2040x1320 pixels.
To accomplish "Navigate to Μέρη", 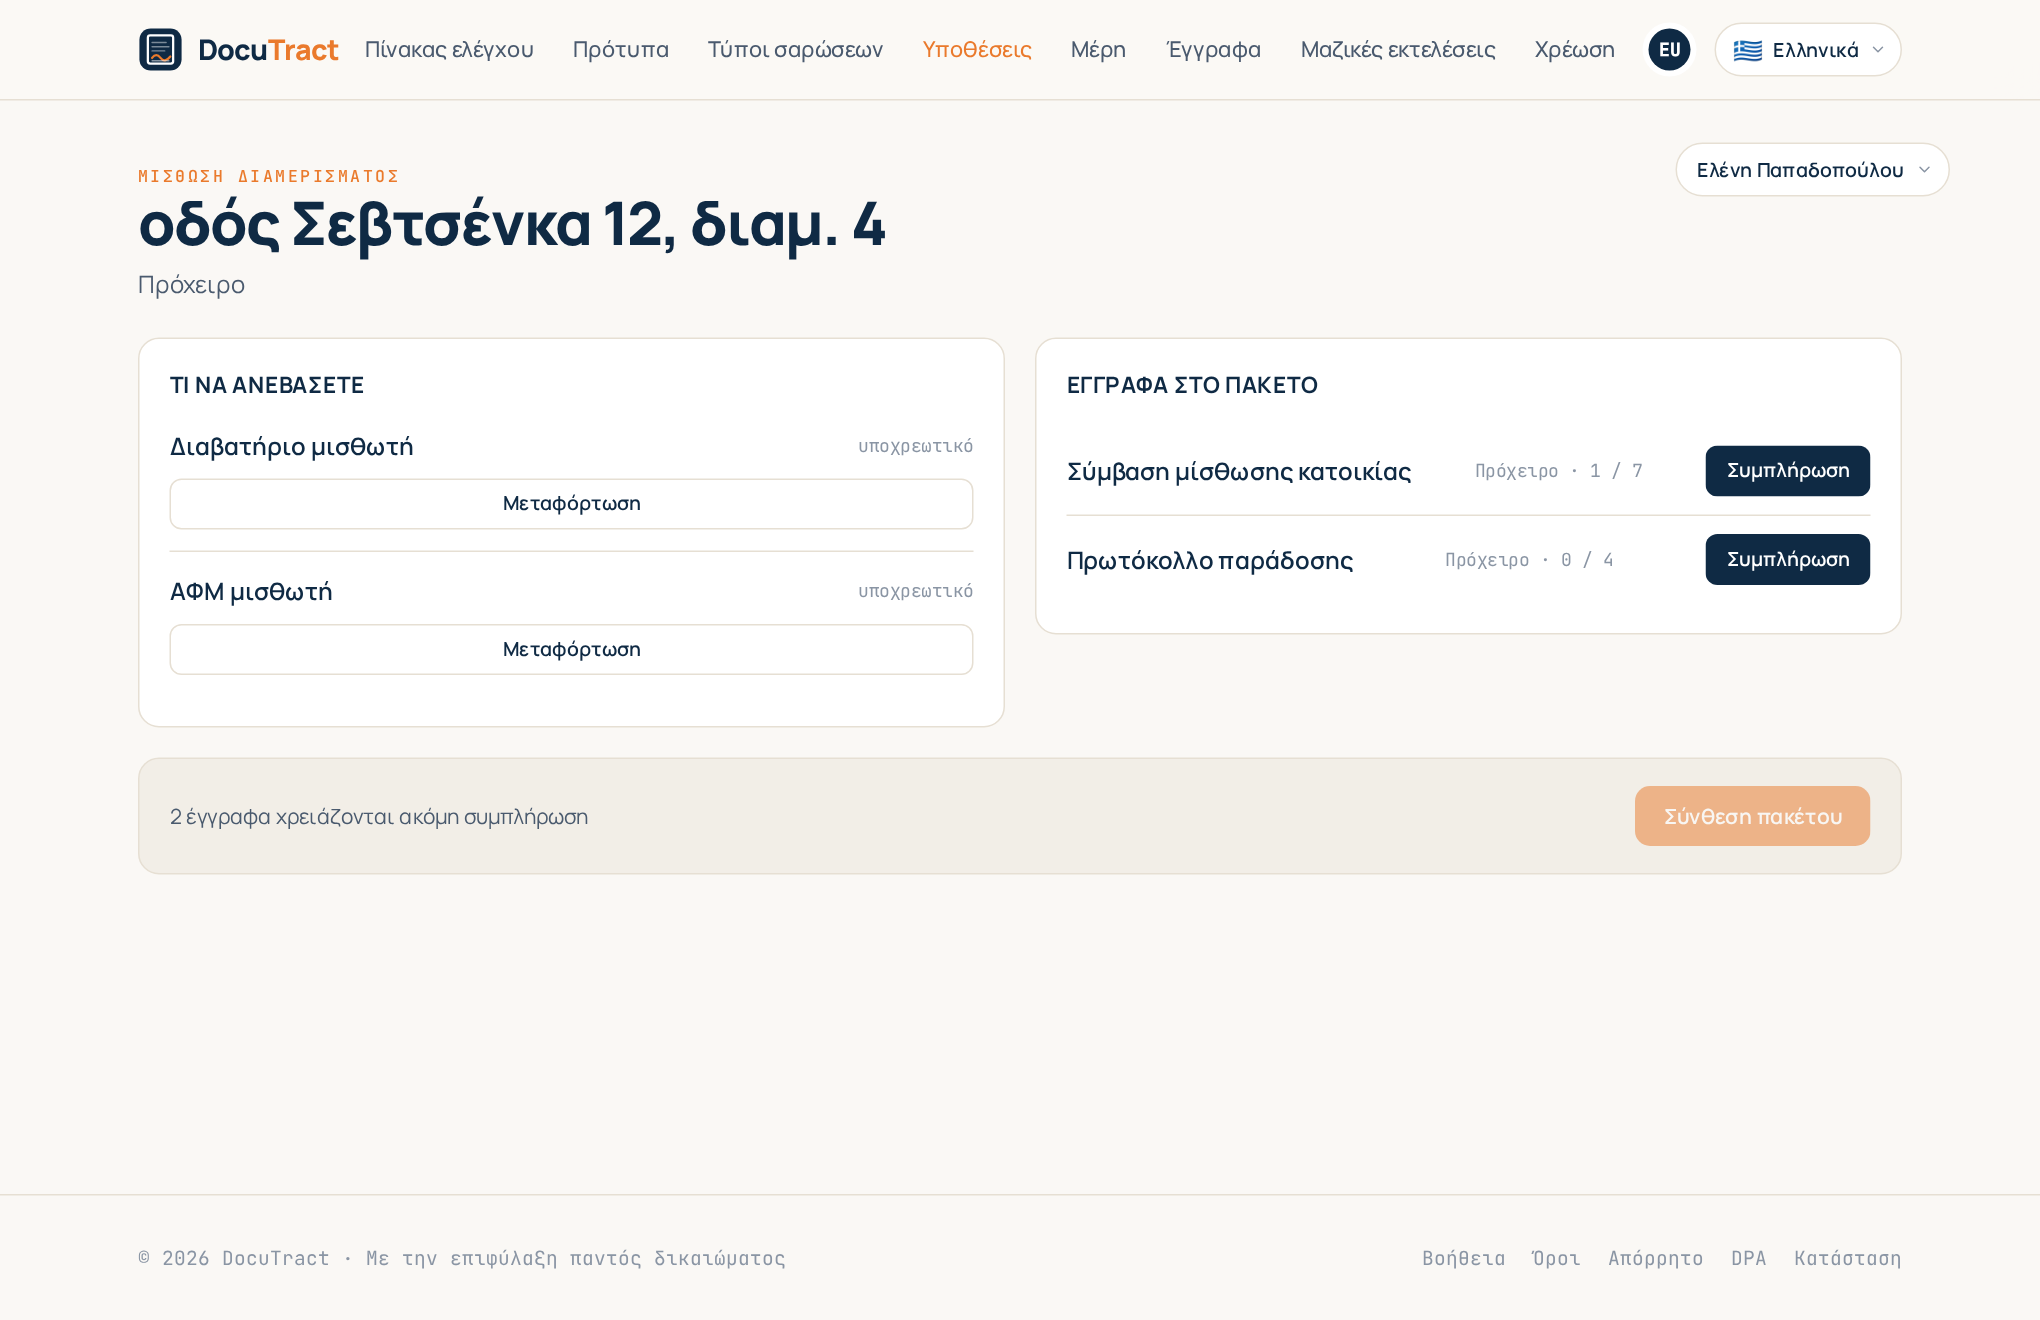I will (1098, 49).
